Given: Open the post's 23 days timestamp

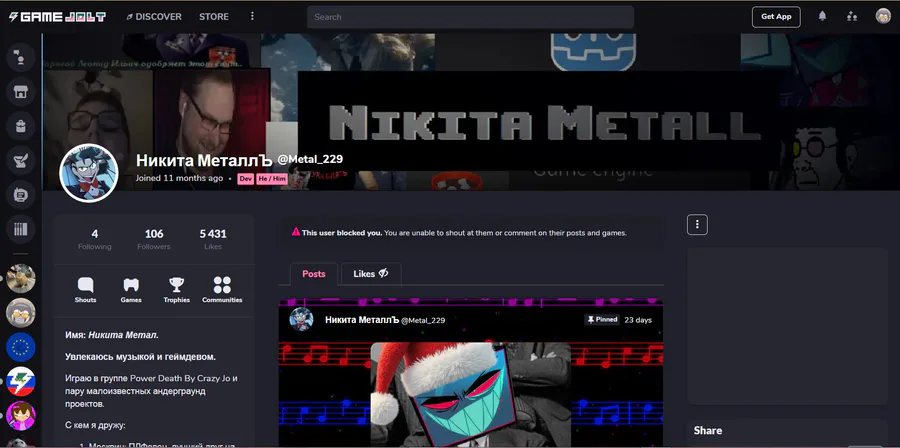Looking at the screenshot, I should click(638, 320).
